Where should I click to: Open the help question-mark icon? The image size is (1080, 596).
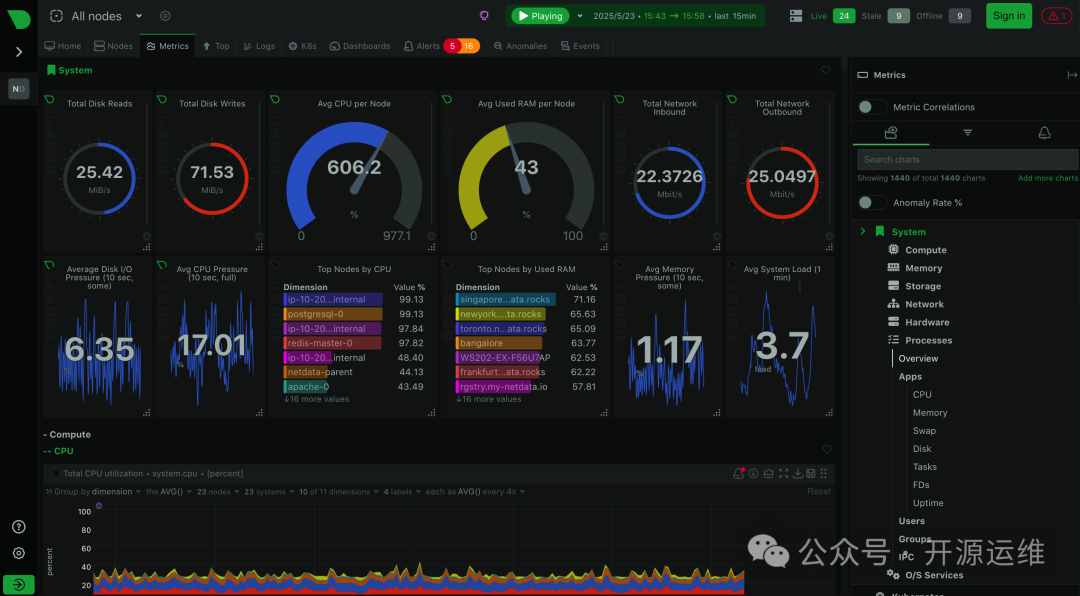pyautogui.click(x=19, y=527)
